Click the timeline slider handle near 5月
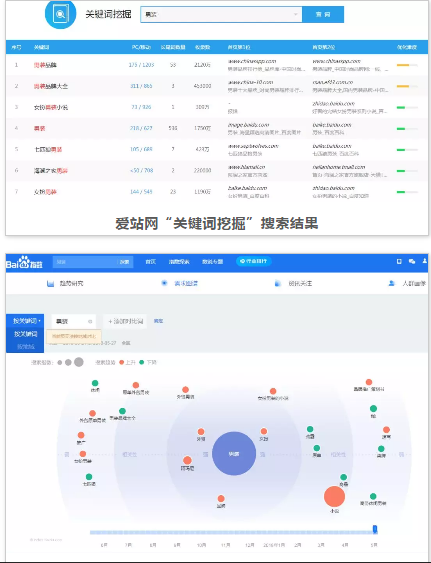431x563 pixels. point(375,529)
